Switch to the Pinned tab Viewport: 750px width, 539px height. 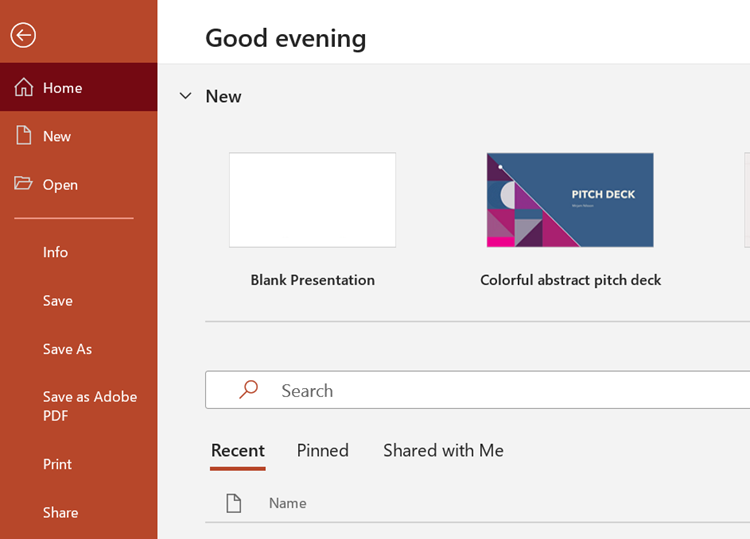tap(323, 450)
